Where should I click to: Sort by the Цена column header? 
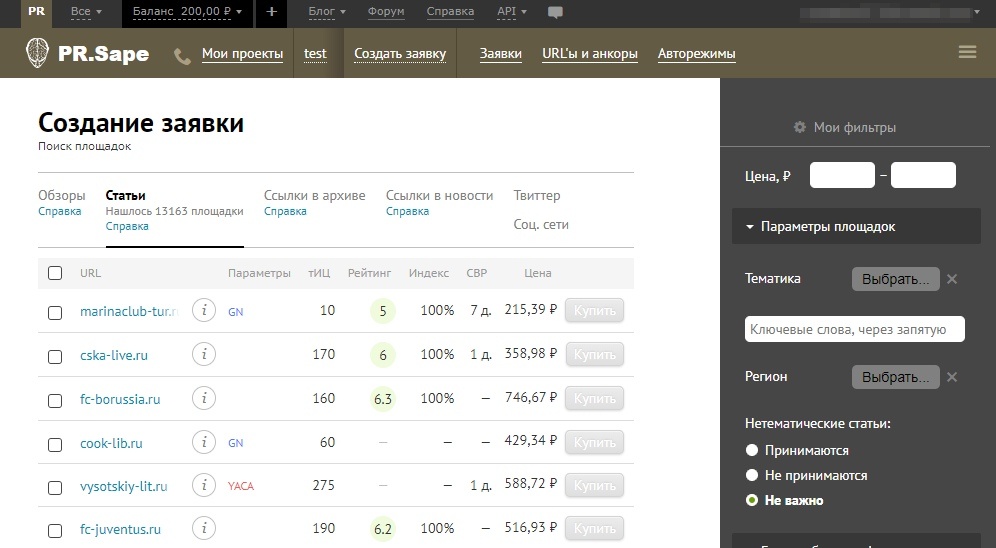point(537,273)
